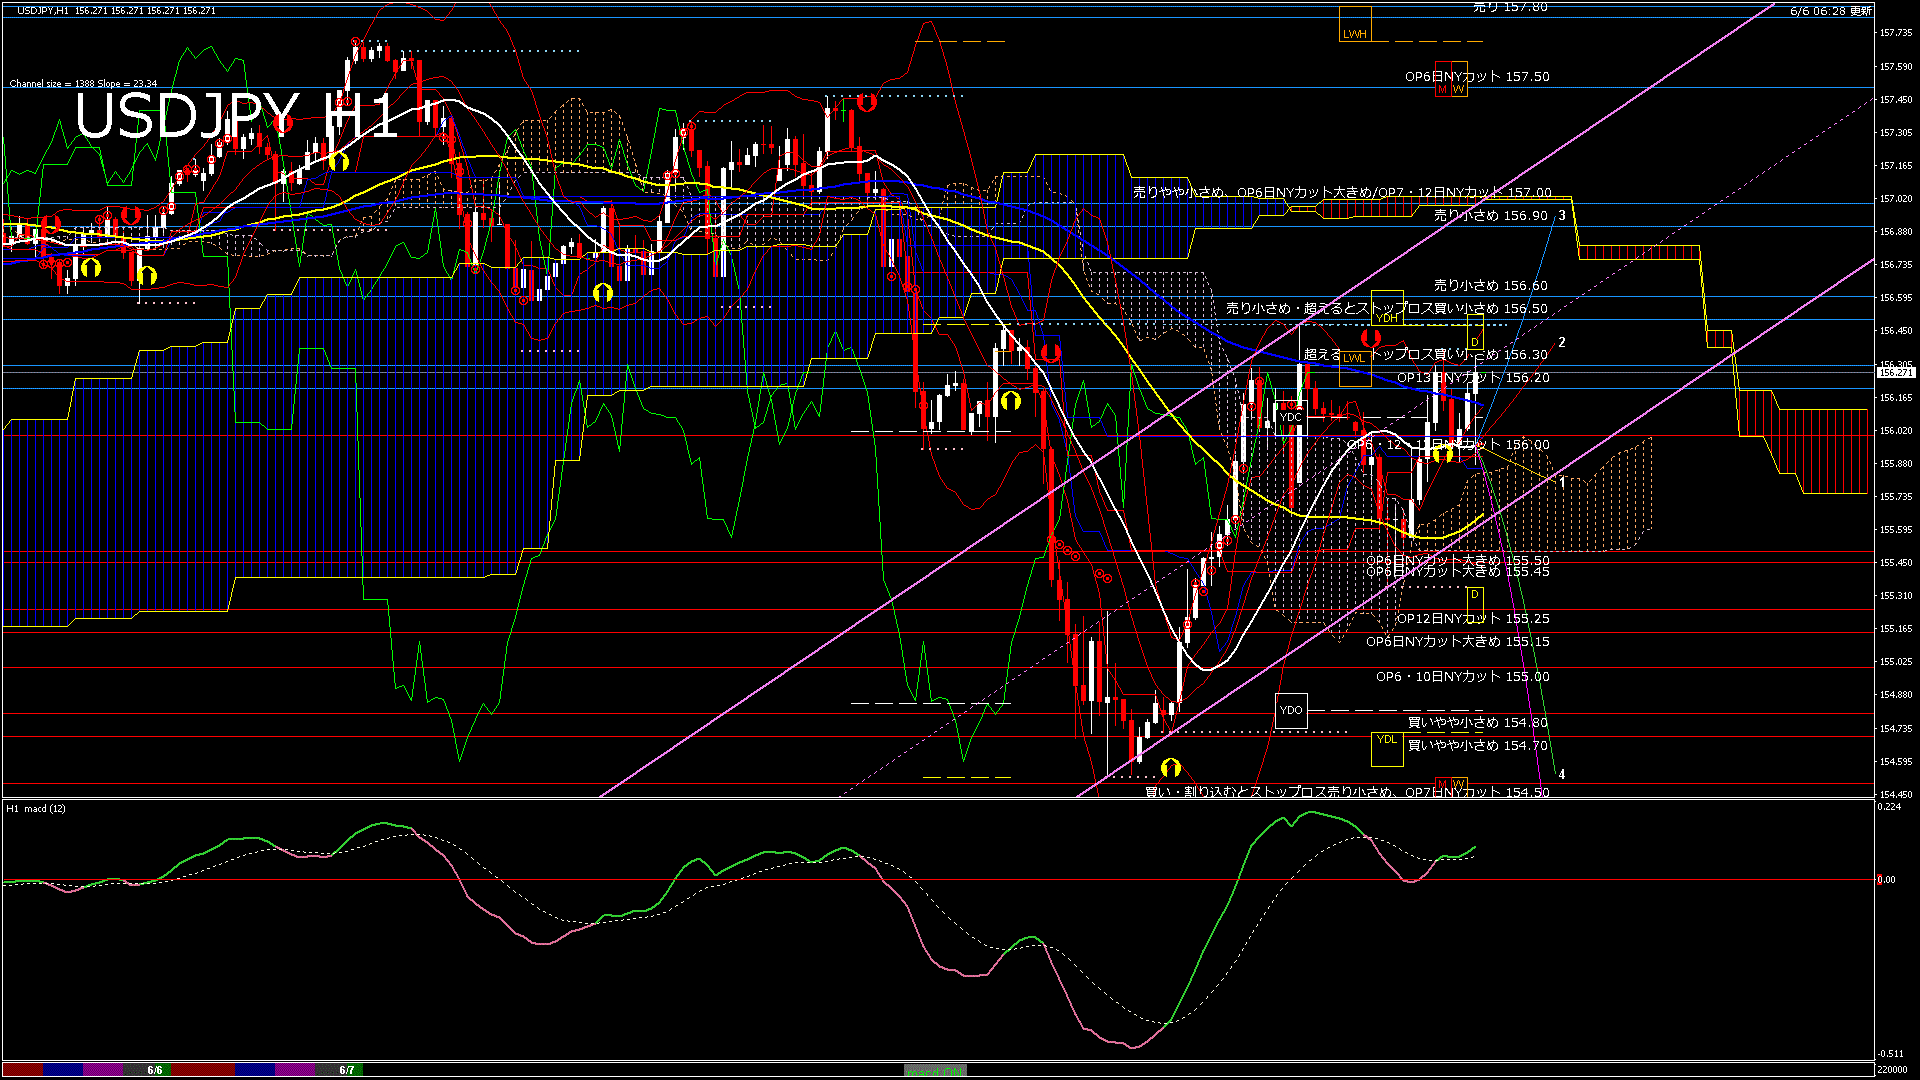Click the white YDO marker box
This screenshot has height=1080, width=1920.
pos(1290,710)
